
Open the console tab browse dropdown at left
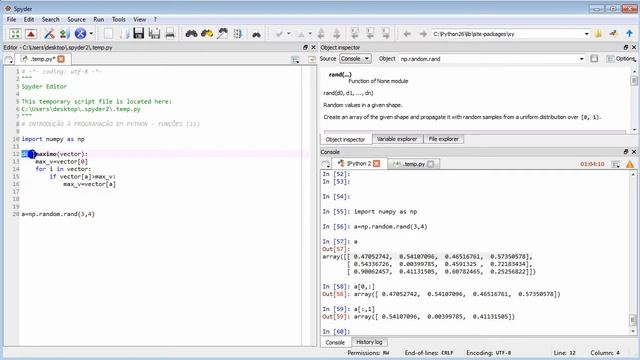click(326, 164)
